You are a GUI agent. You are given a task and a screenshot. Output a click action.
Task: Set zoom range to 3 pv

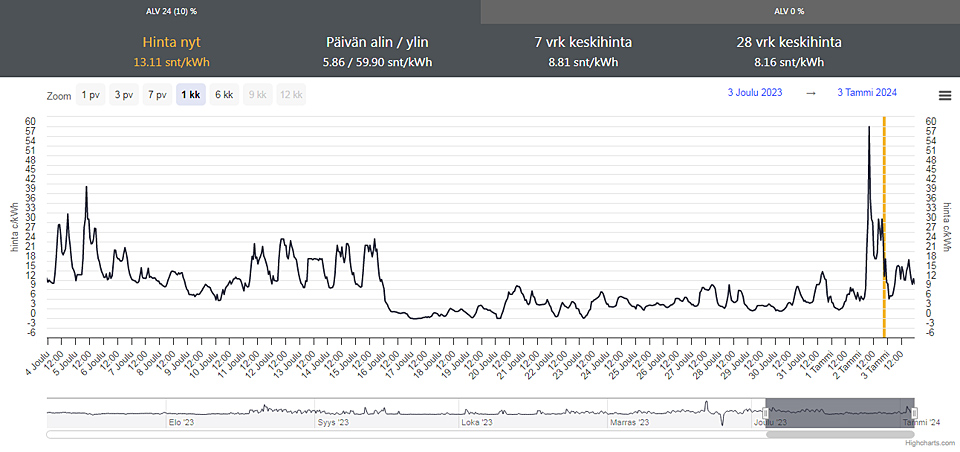[123, 95]
